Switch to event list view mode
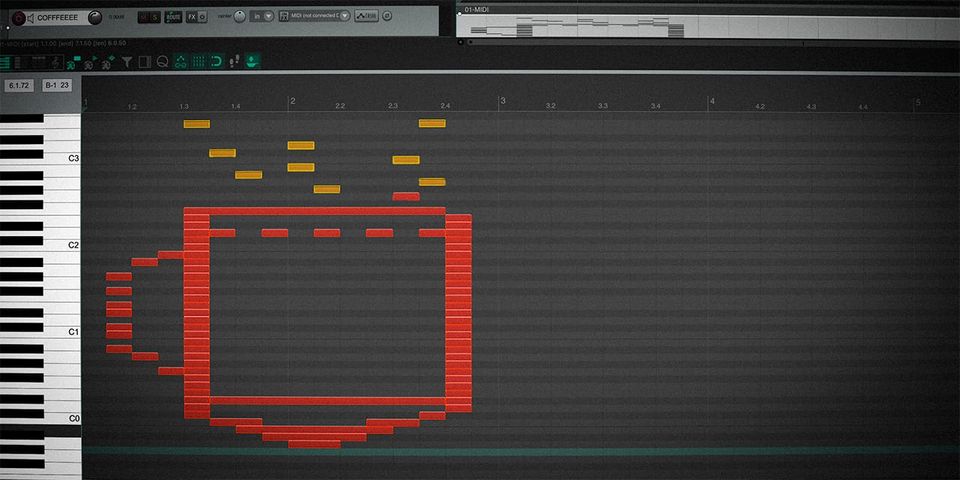Viewport: 960px width, 480px height. (38, 62)
